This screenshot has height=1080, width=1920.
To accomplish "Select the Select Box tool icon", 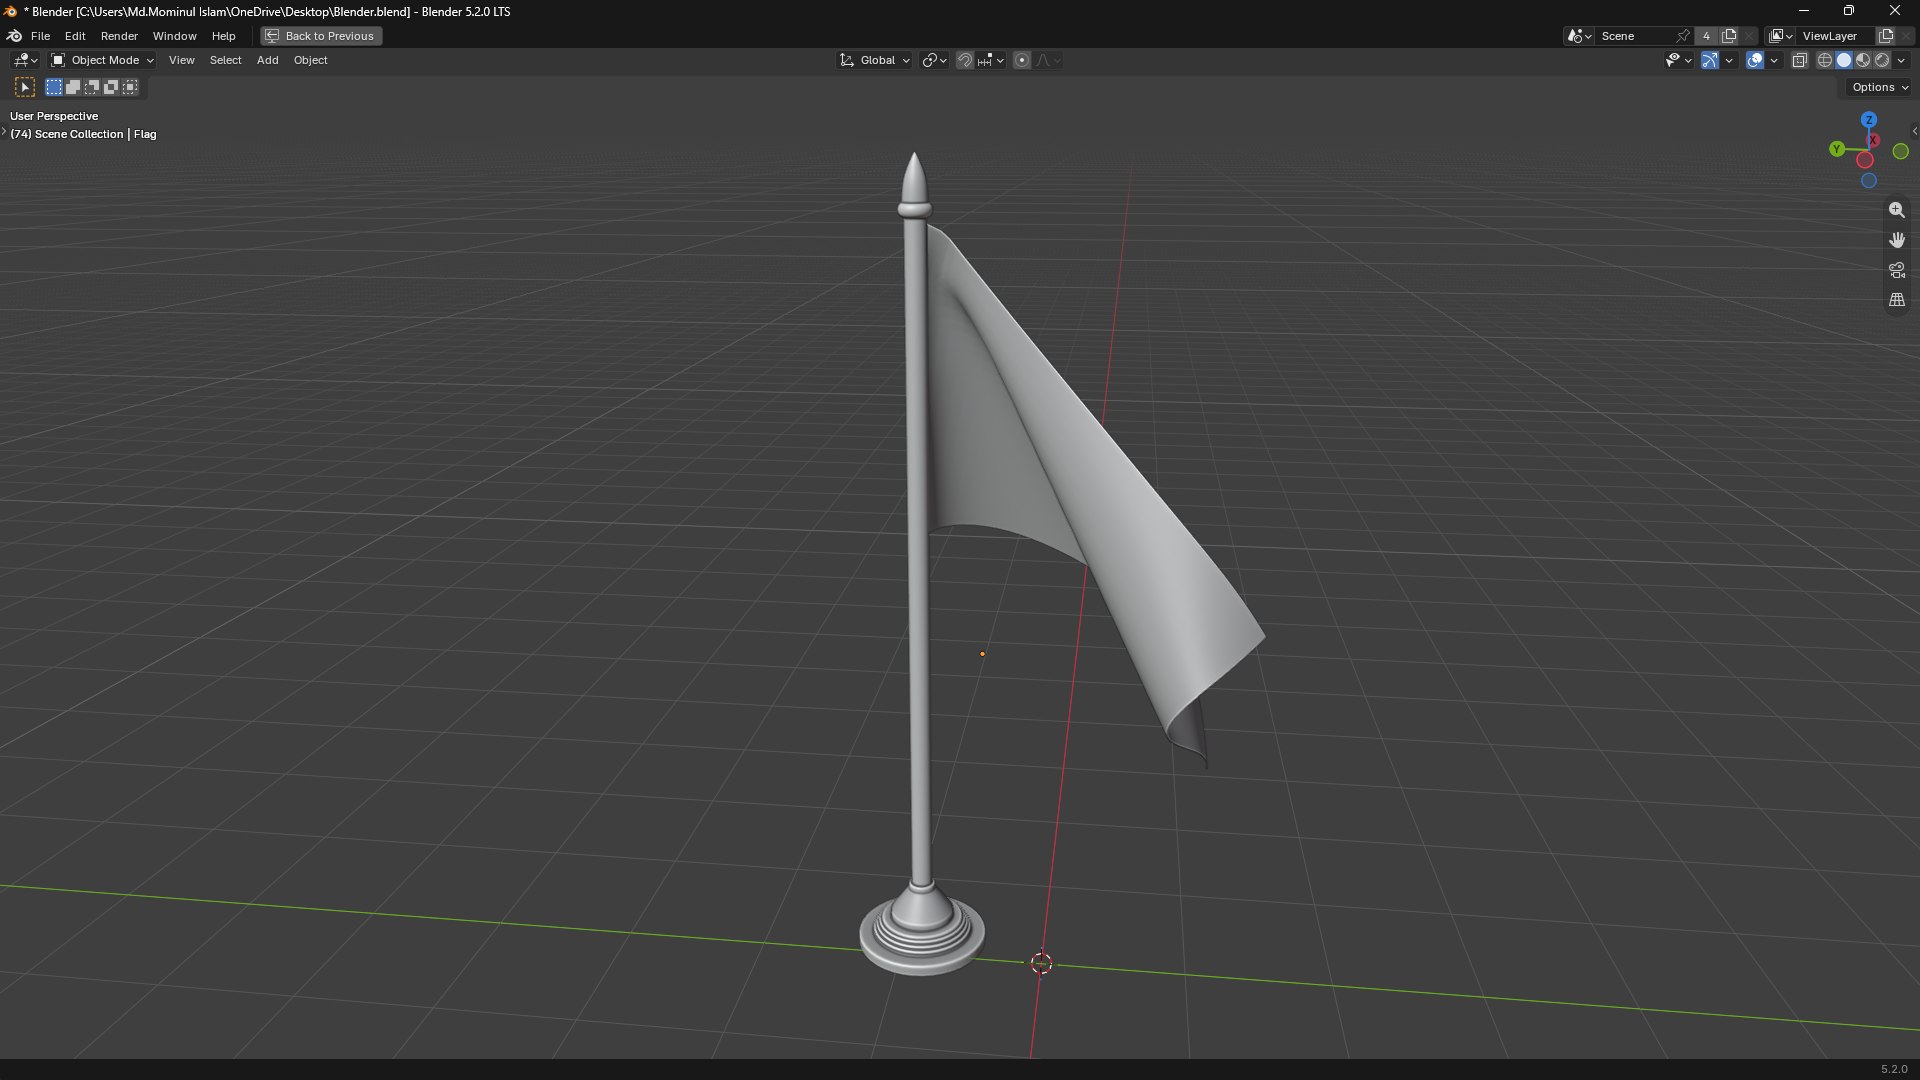I will pos(25,87).
